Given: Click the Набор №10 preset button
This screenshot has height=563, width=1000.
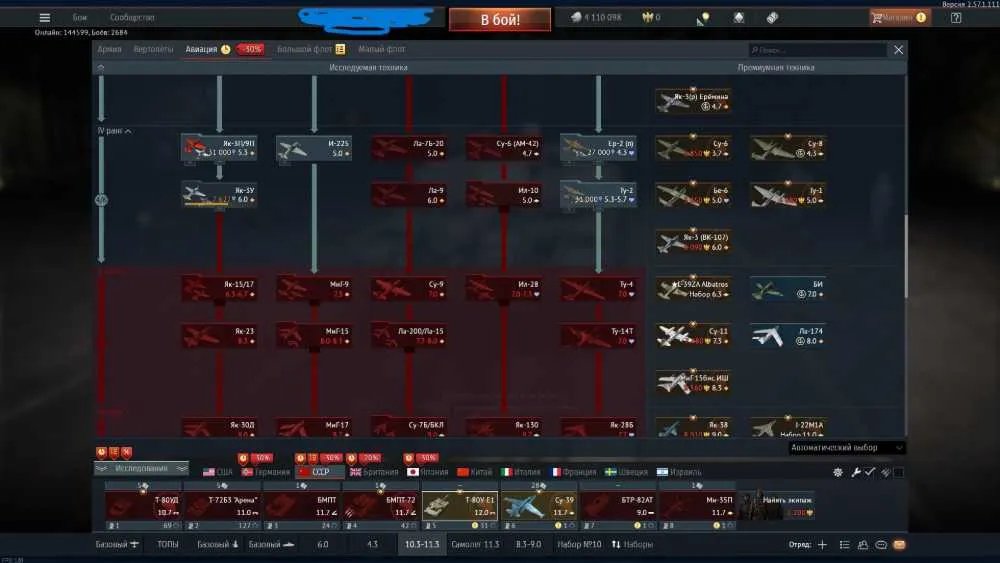Looking at the screenshot, I should pyautogui.click(x=579, y=545).
